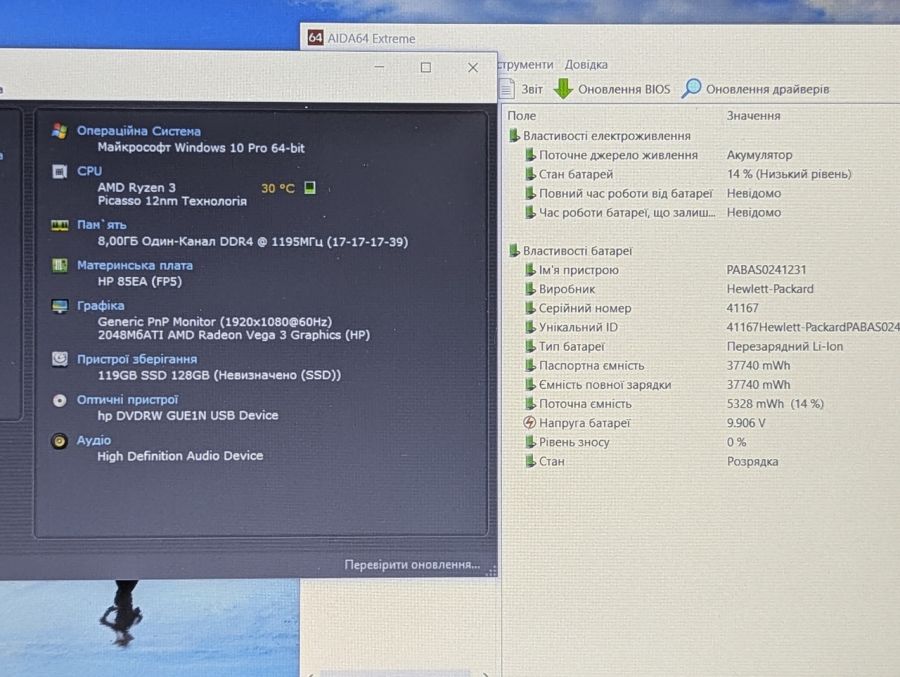Select the value 14 % (Низький рівень)
The image size is (900, 677).
[x=789, y=174]
